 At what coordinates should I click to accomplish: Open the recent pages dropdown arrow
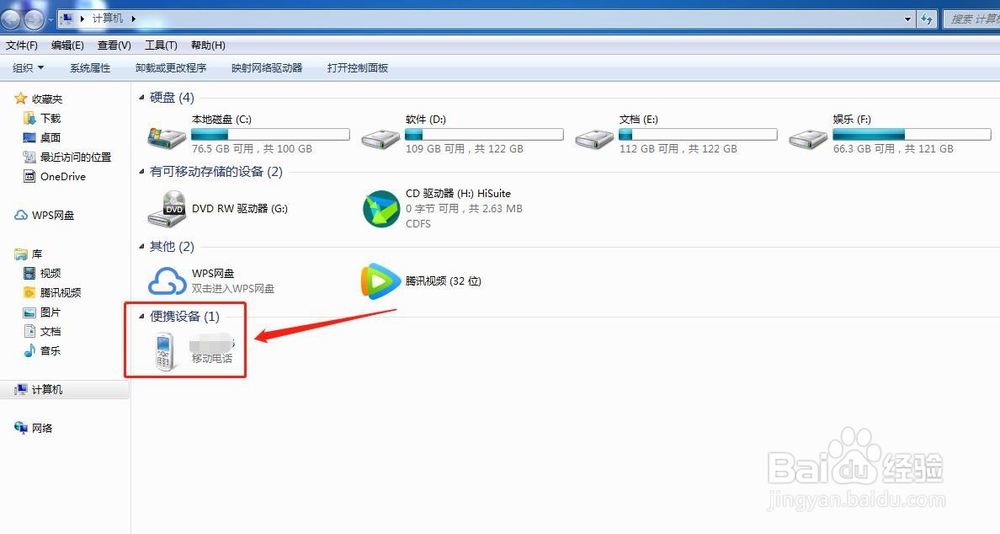tap(50, 20)
